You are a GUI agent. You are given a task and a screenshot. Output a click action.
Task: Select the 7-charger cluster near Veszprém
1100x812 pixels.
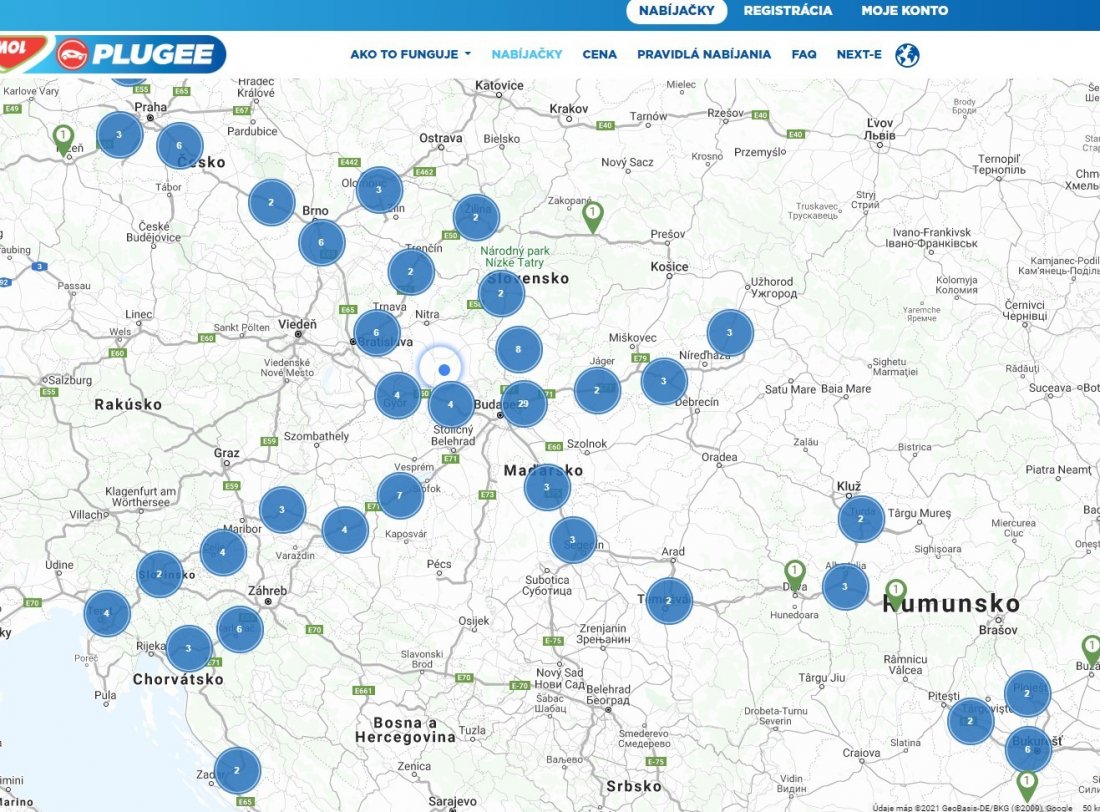400,495
